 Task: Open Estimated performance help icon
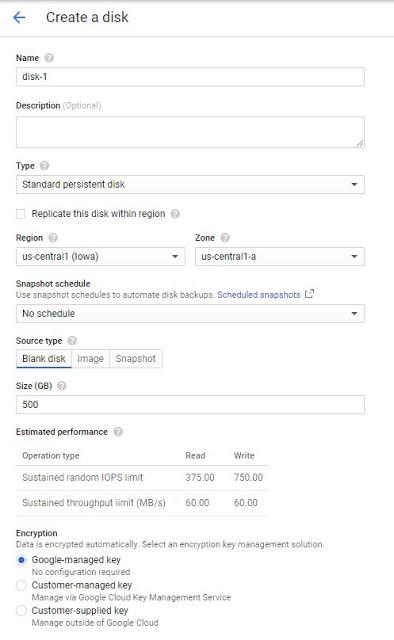click(118, 432)
